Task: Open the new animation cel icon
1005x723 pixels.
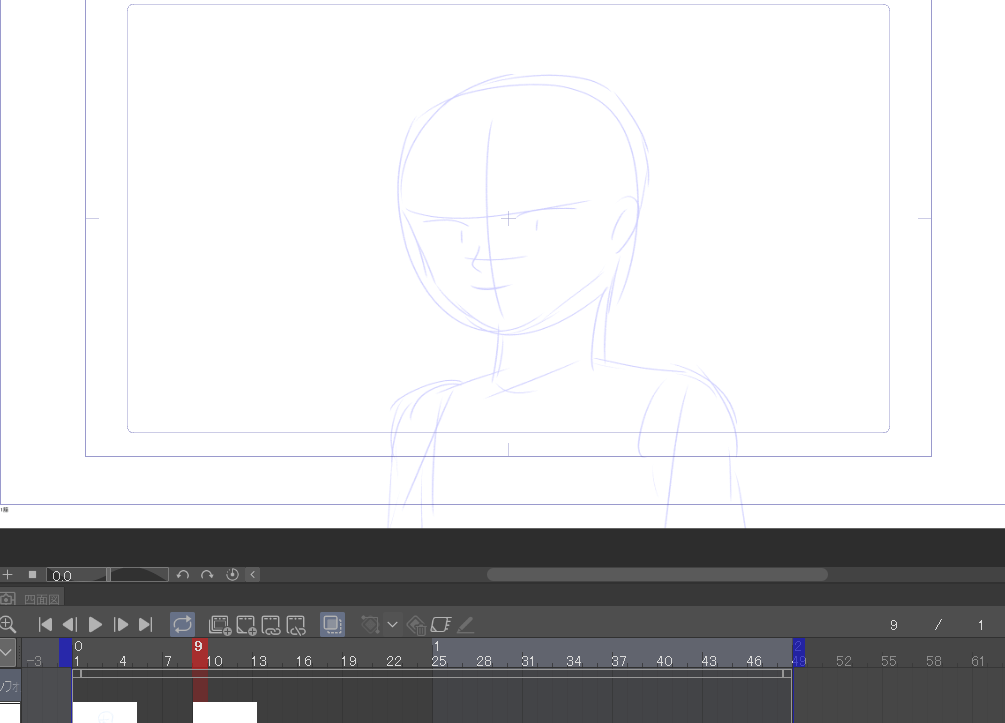Action: [245, 624]
